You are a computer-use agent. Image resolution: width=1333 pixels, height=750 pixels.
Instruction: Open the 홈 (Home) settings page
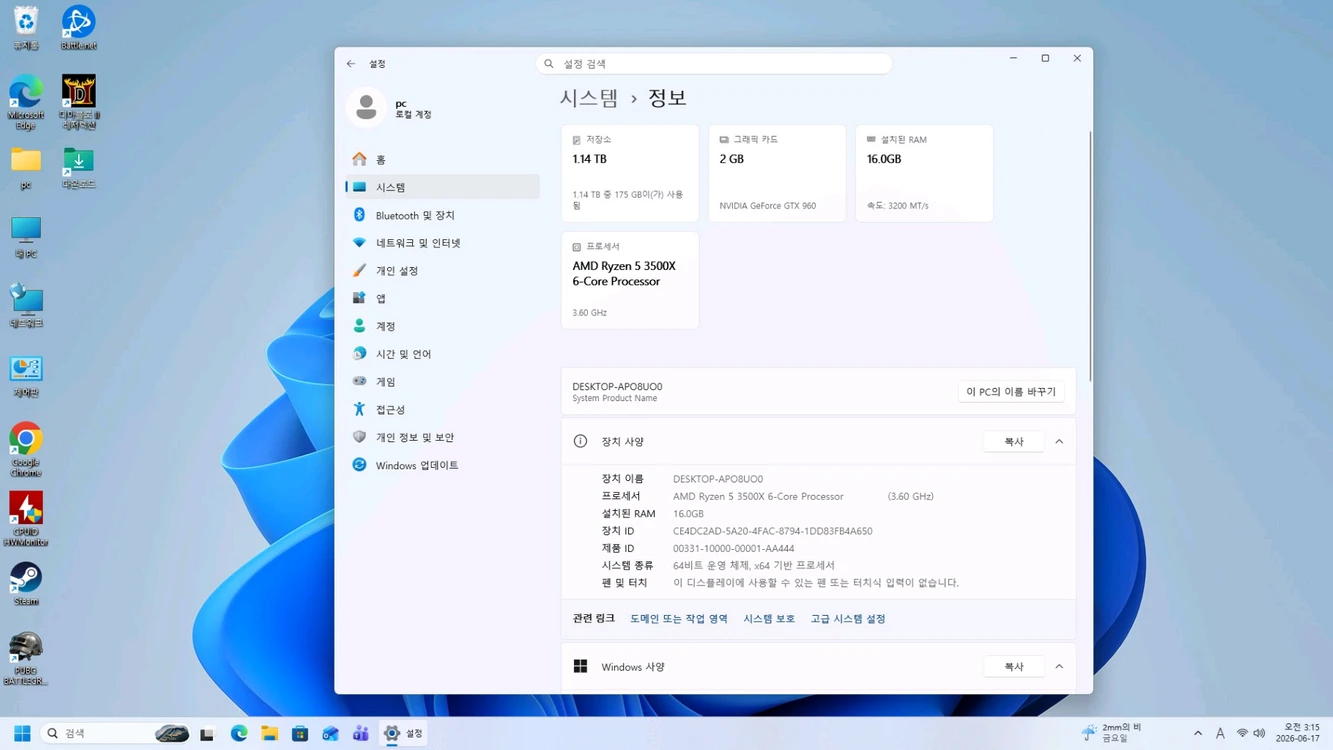442,160
